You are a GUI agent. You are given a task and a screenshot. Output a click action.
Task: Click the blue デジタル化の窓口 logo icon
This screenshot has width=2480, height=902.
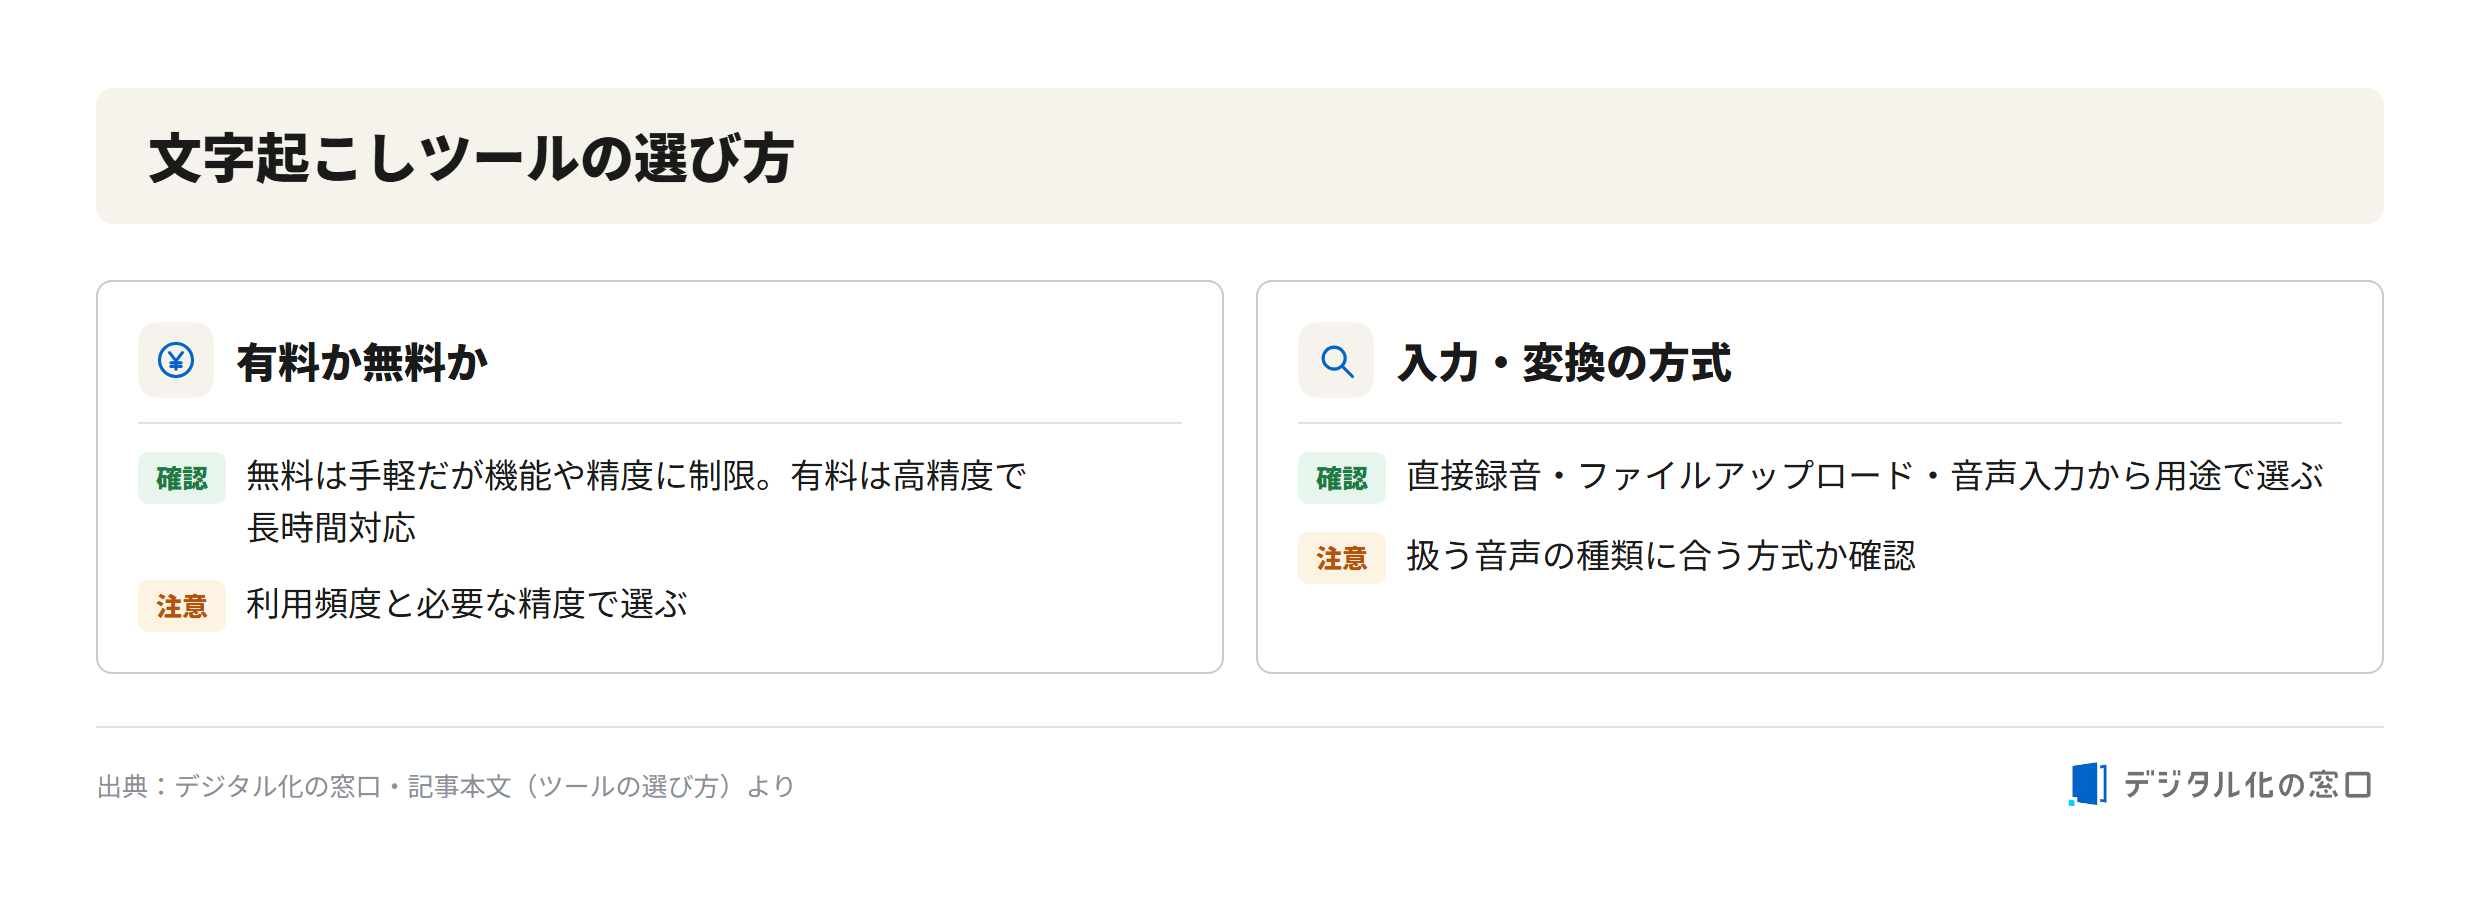click(x=2088, y=784)
